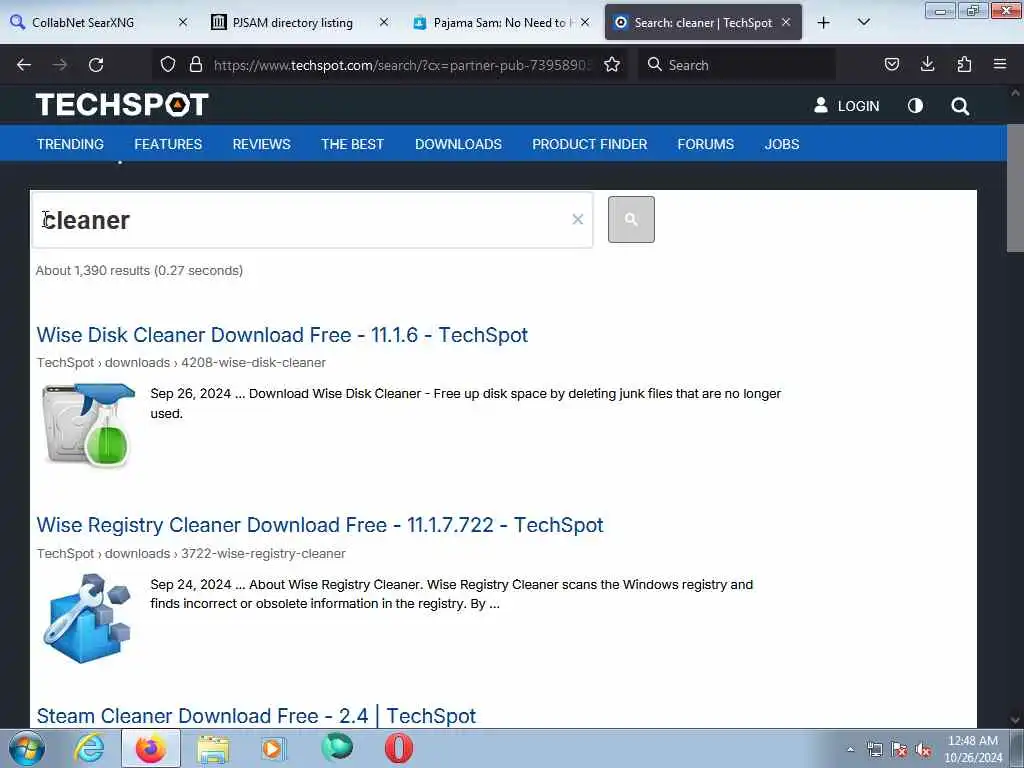
Task: Focus the Firefox toolbar Search box
Action: click(737, 65)
